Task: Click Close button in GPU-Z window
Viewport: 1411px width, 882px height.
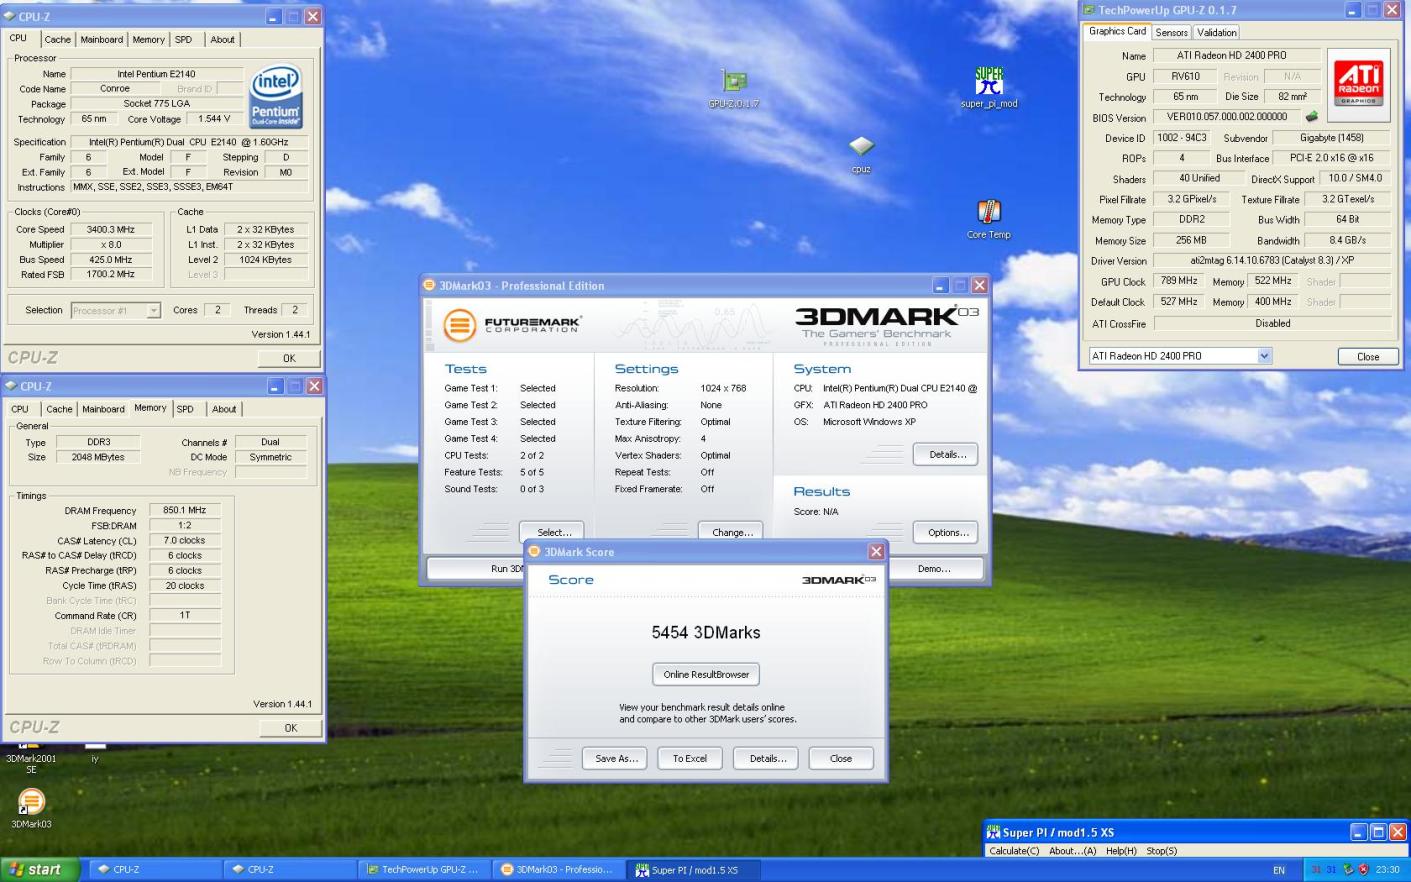Action: [1368, 357]
